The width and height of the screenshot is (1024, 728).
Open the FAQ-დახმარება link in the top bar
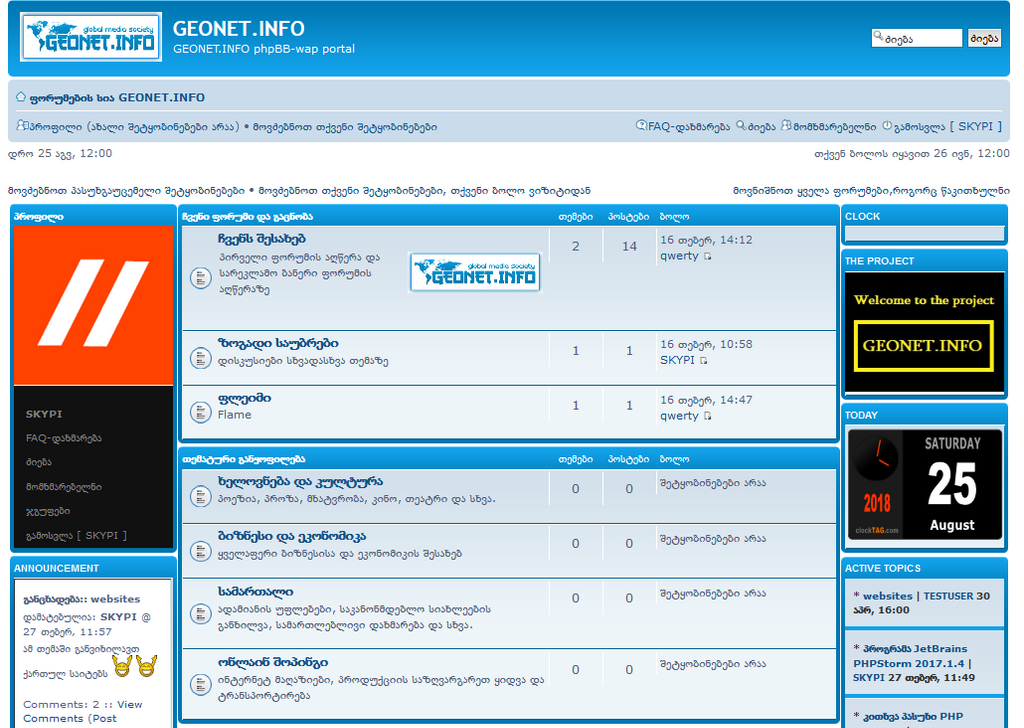pos(688,127)
